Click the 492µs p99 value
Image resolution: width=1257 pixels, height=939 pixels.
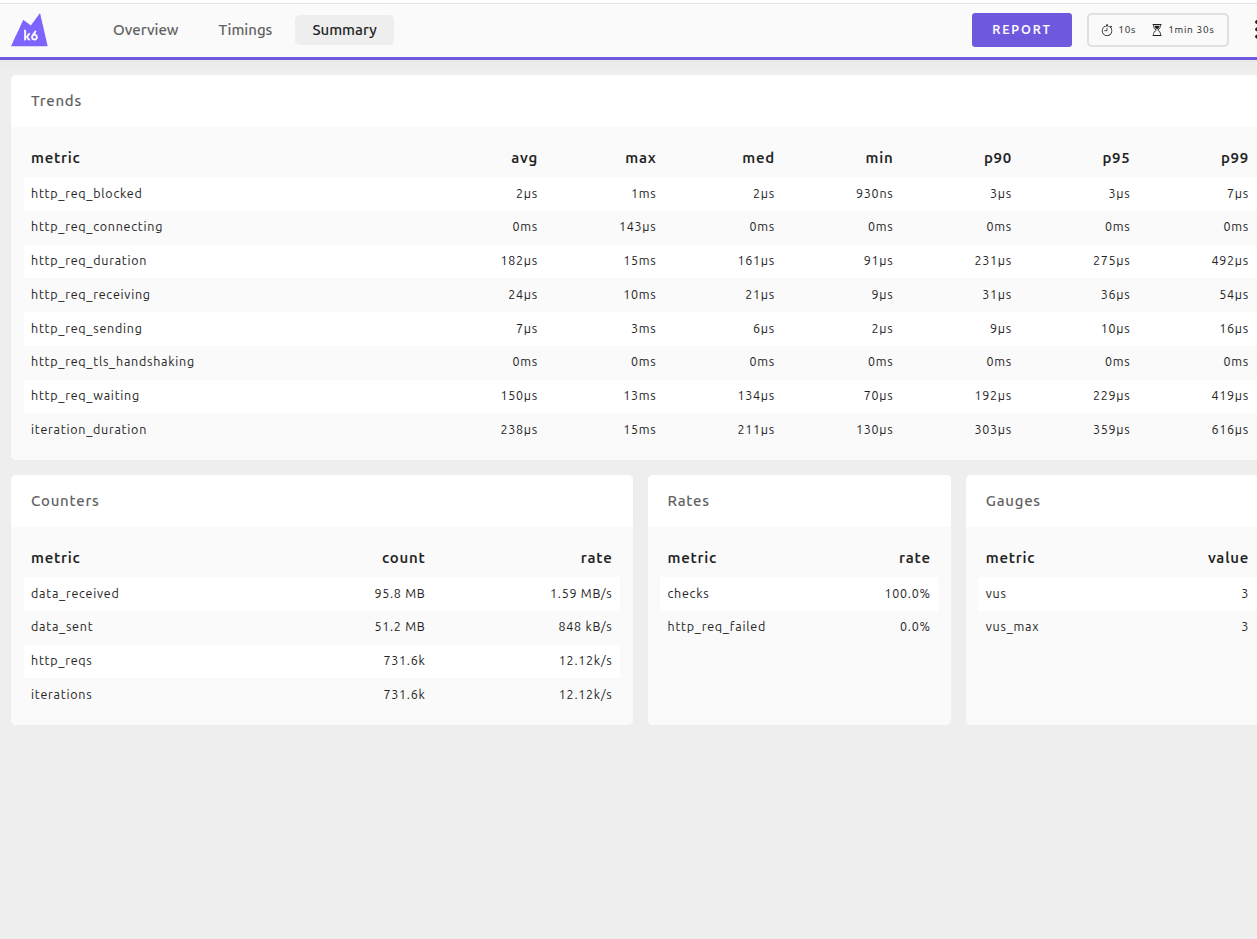[x=1230, y=261]
